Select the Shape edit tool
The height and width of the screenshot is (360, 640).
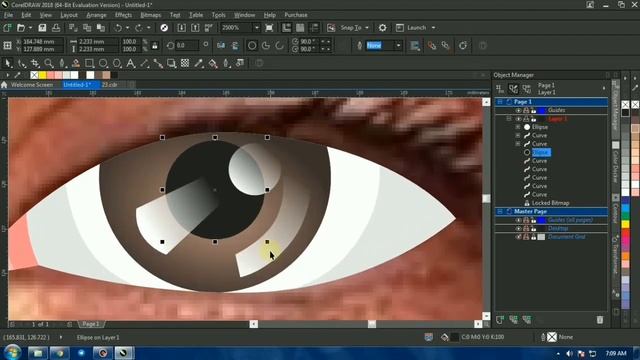[21, 63]
